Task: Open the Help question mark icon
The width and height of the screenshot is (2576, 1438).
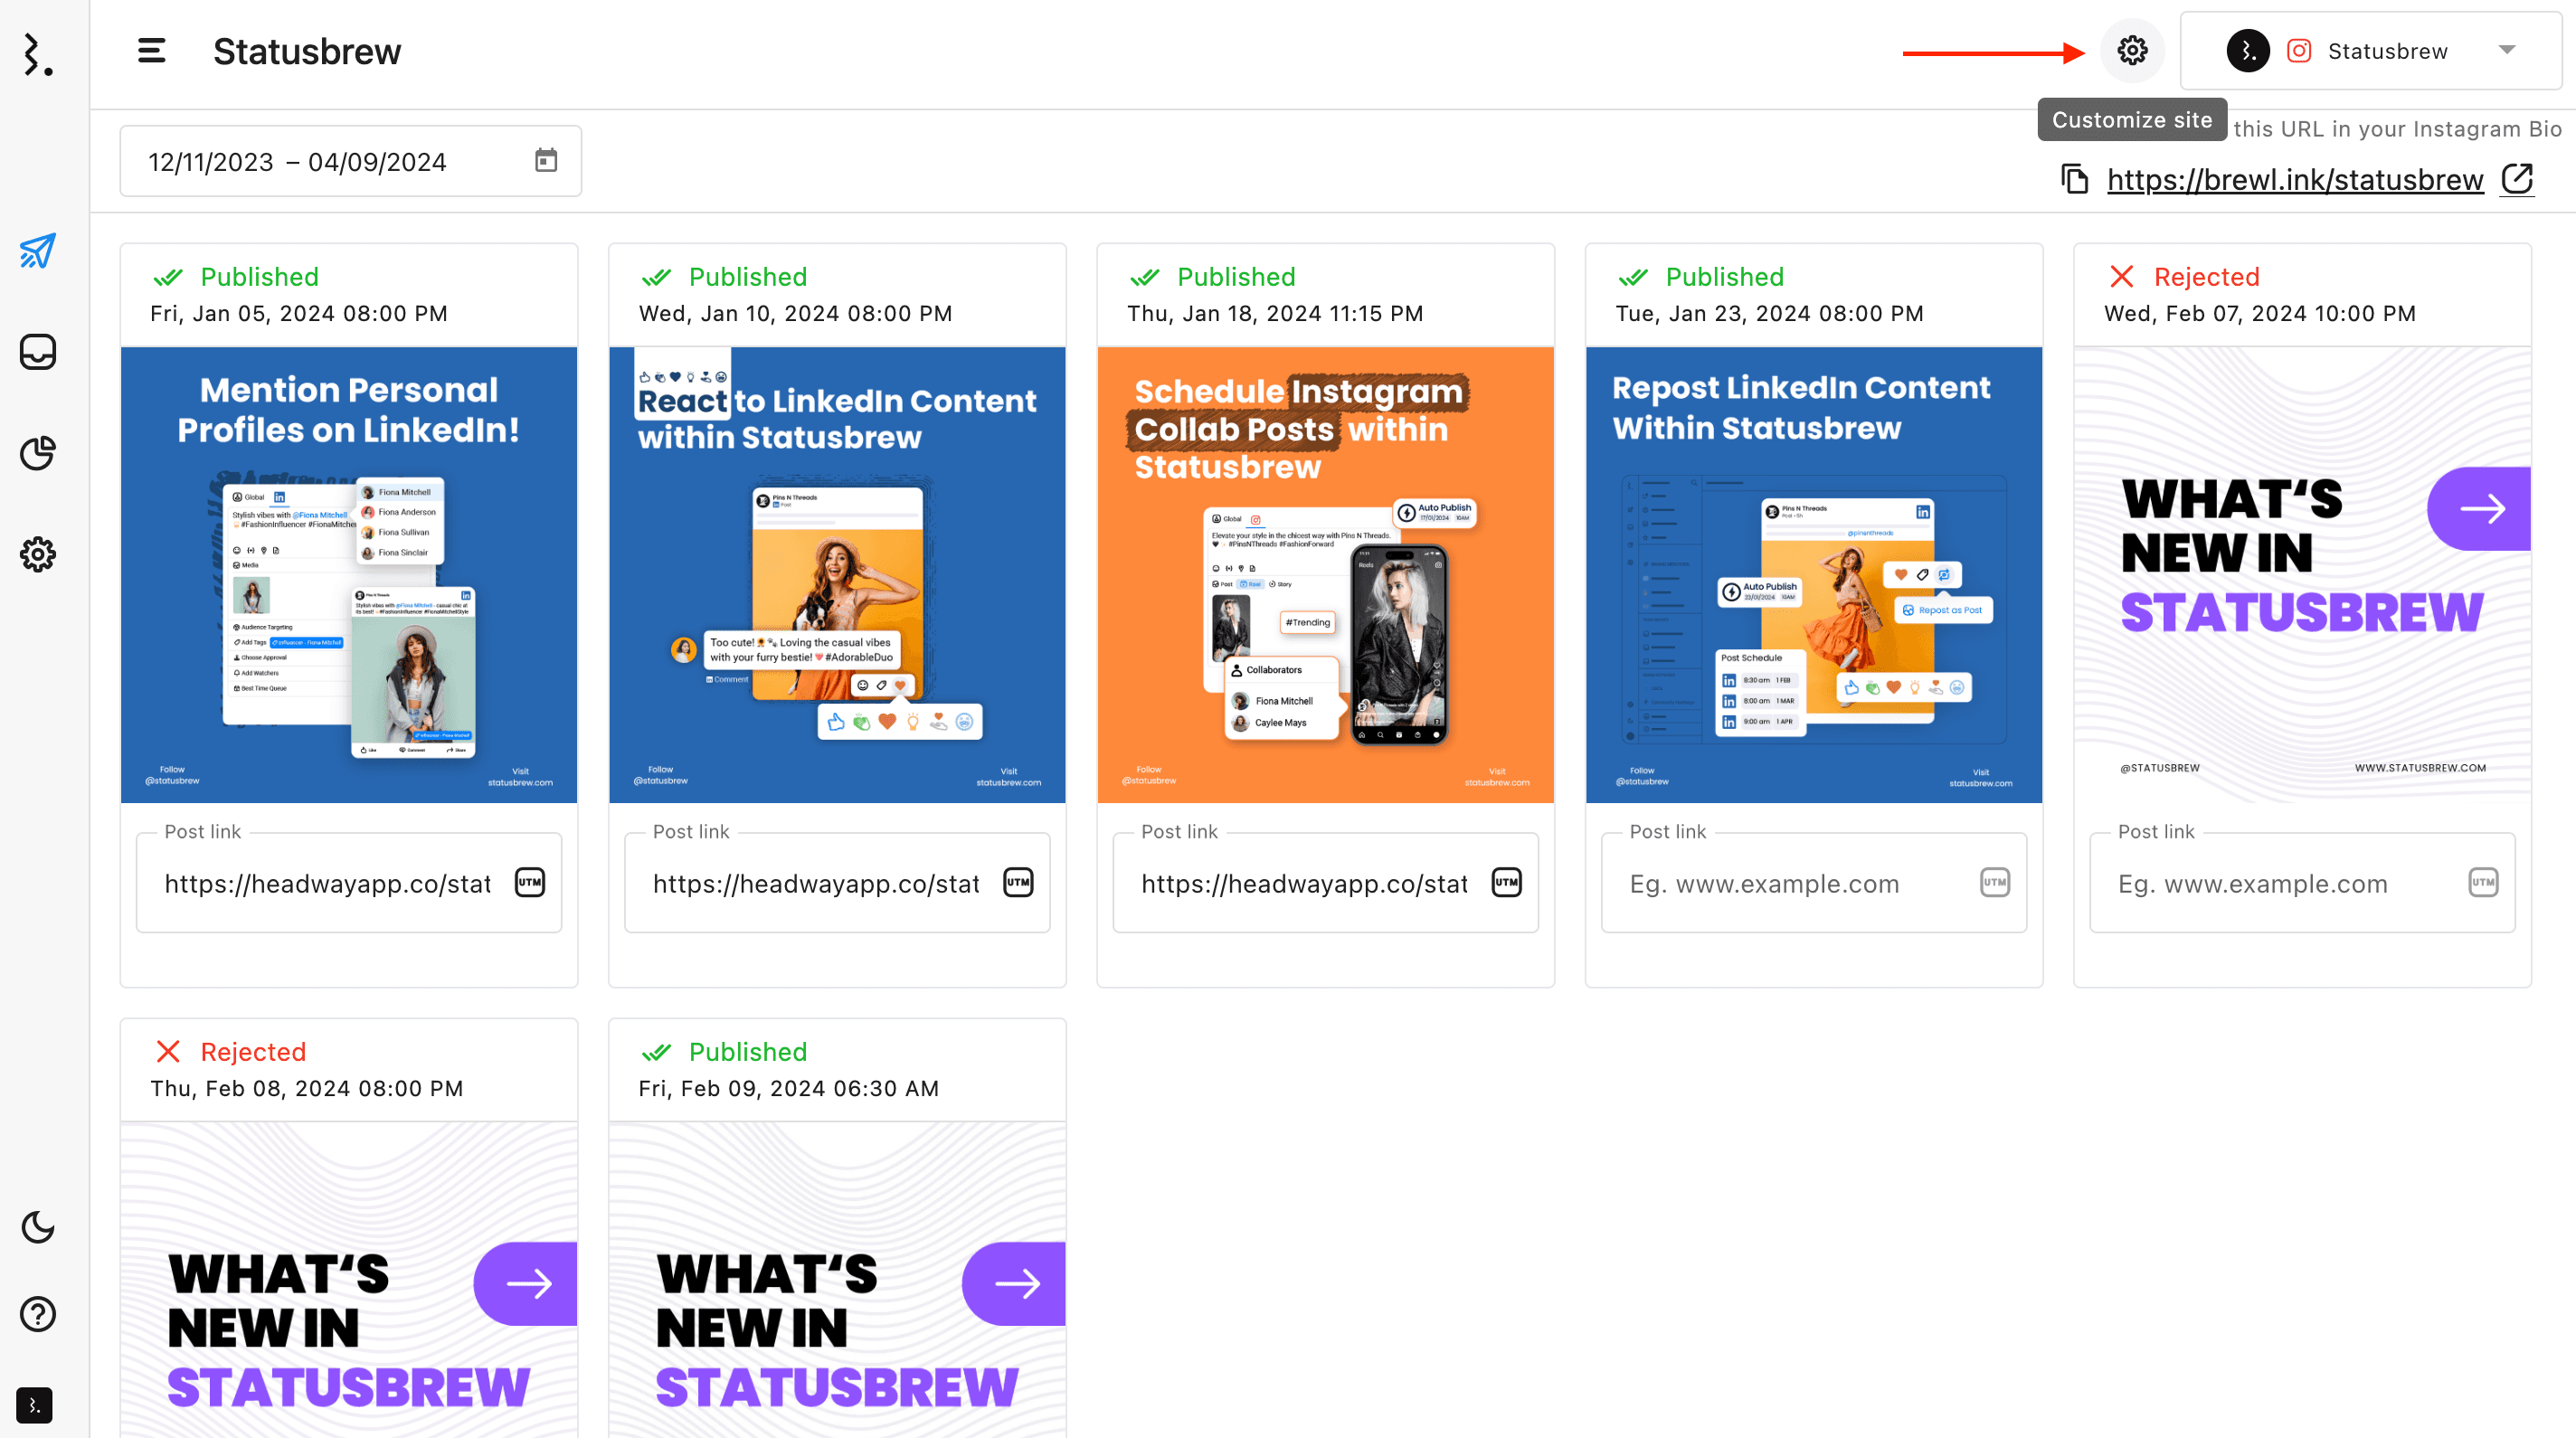Action: point(38,1314)
